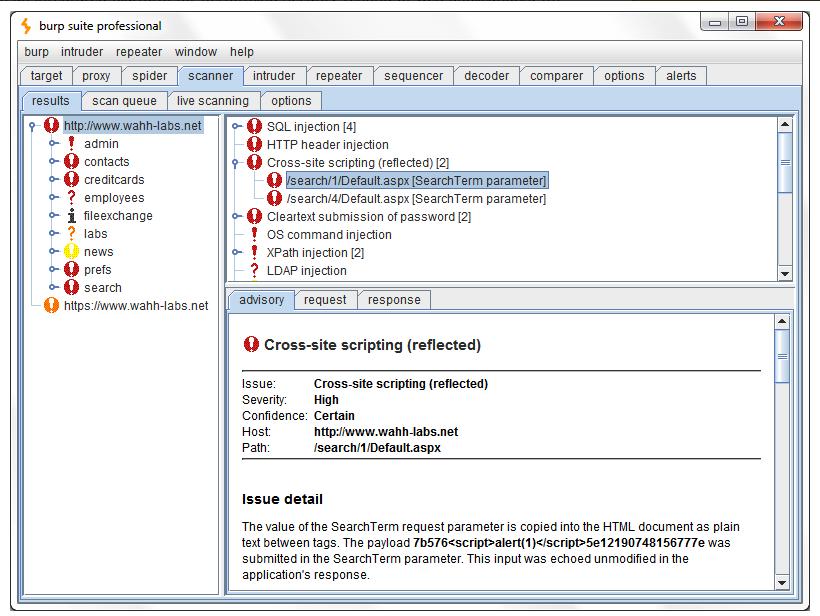Screen dimensions: 820x616
Task: Click the yellow alert icon next to news
Action: click(72, 252)
